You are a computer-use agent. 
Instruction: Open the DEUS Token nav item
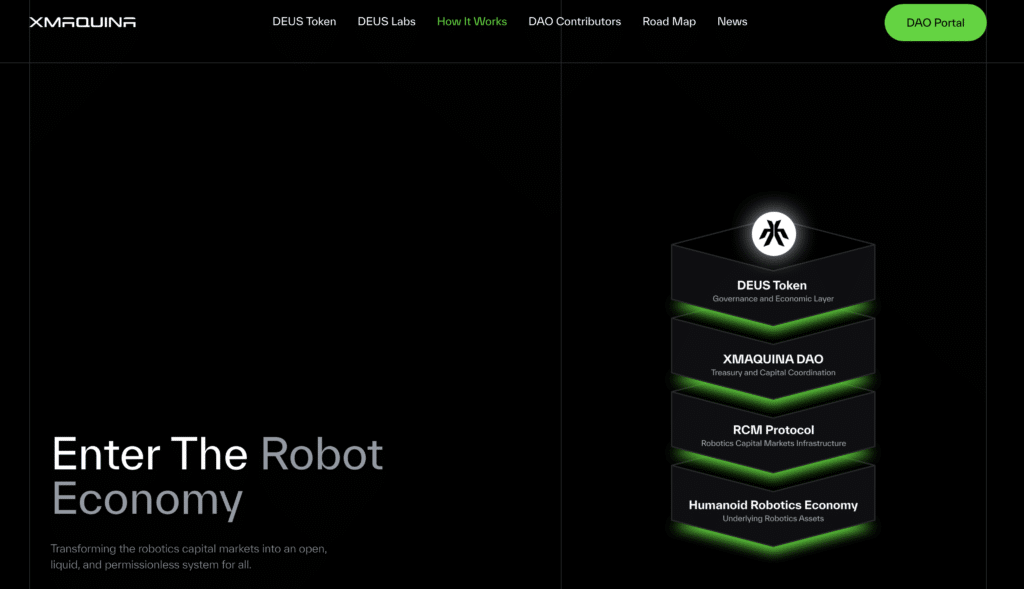[x=304, y=22]
